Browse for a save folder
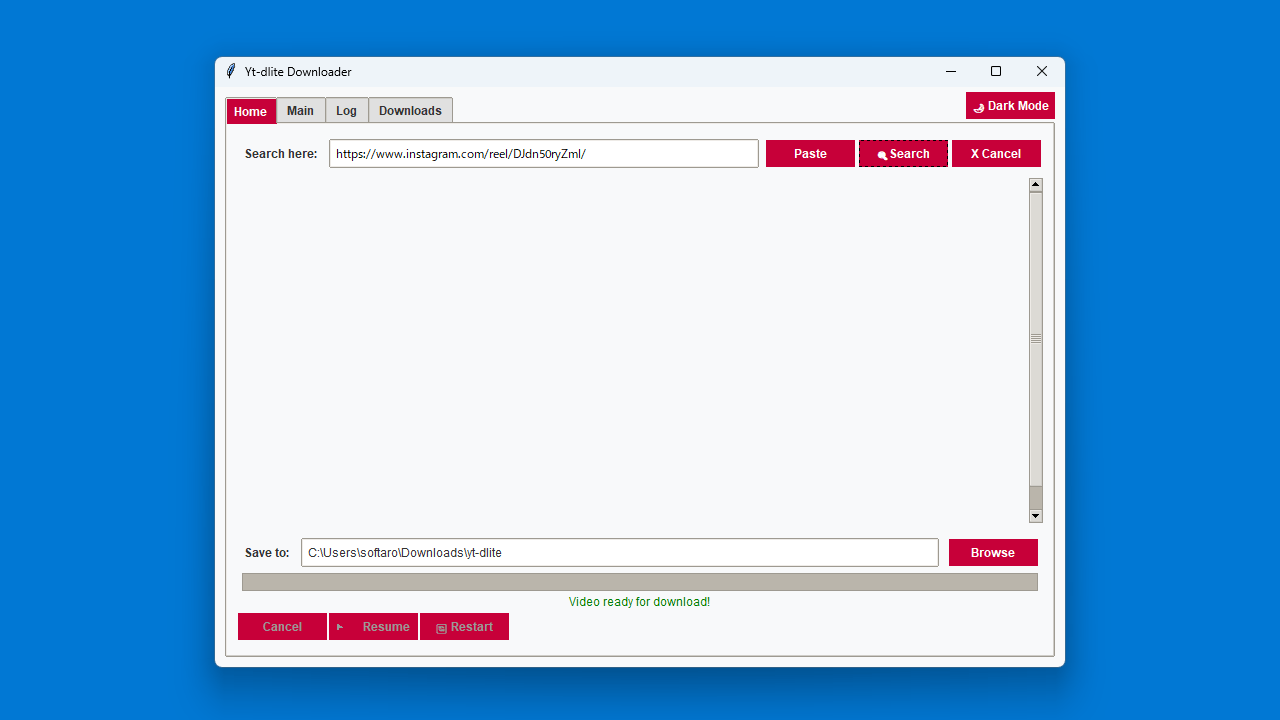Screen dimensions: 1280x720 [993, 553]
